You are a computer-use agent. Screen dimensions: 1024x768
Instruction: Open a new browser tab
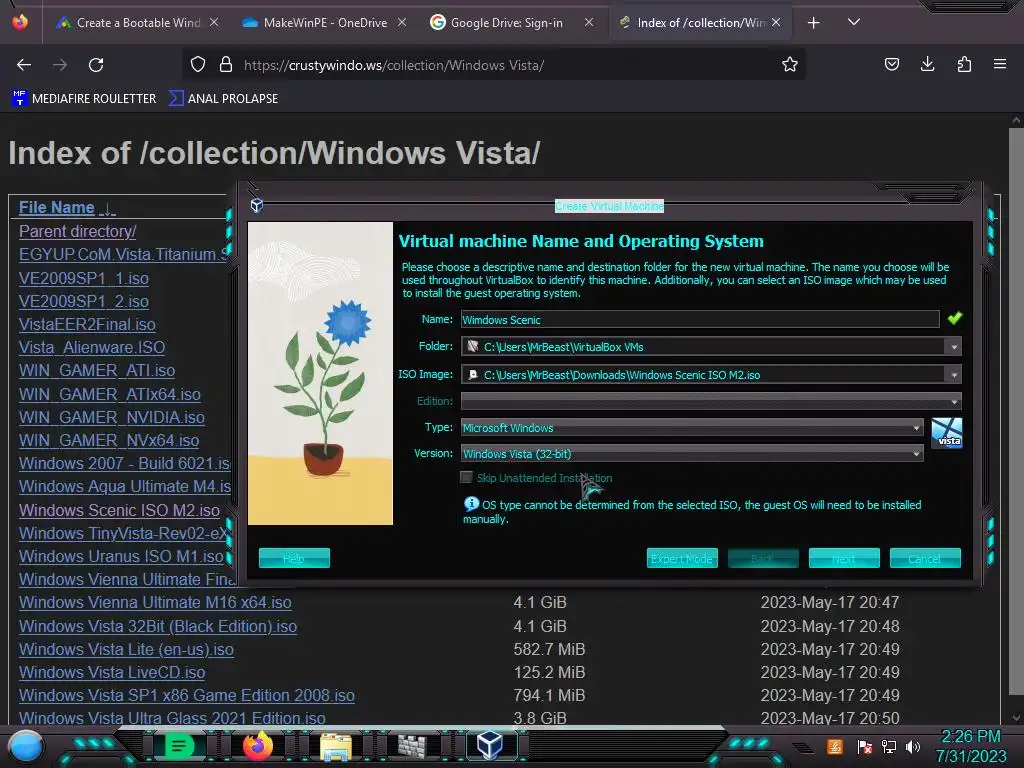(813, 23)
